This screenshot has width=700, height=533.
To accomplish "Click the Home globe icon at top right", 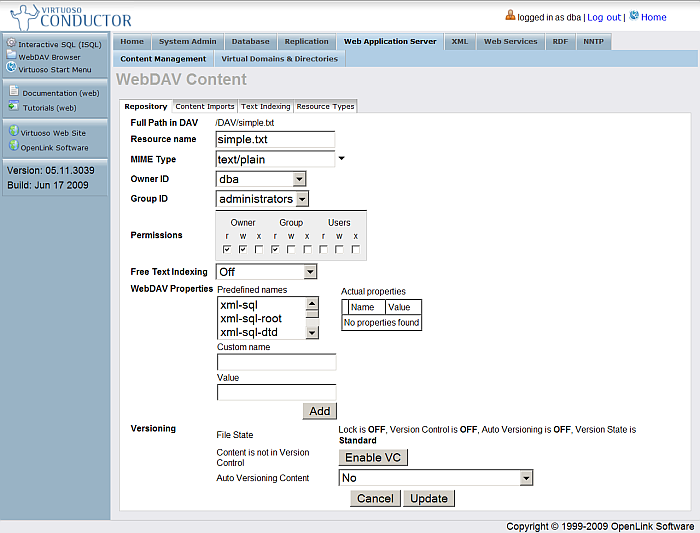I will tap(634, 17).
